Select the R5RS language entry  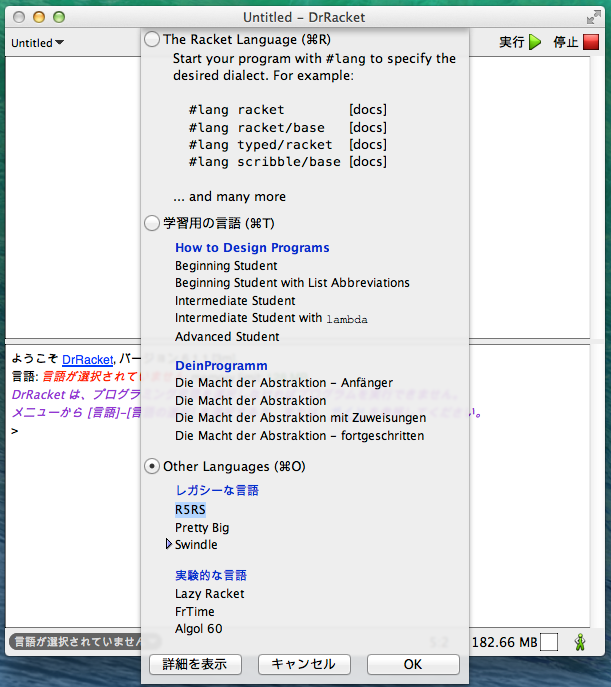[x=190, y=510]
